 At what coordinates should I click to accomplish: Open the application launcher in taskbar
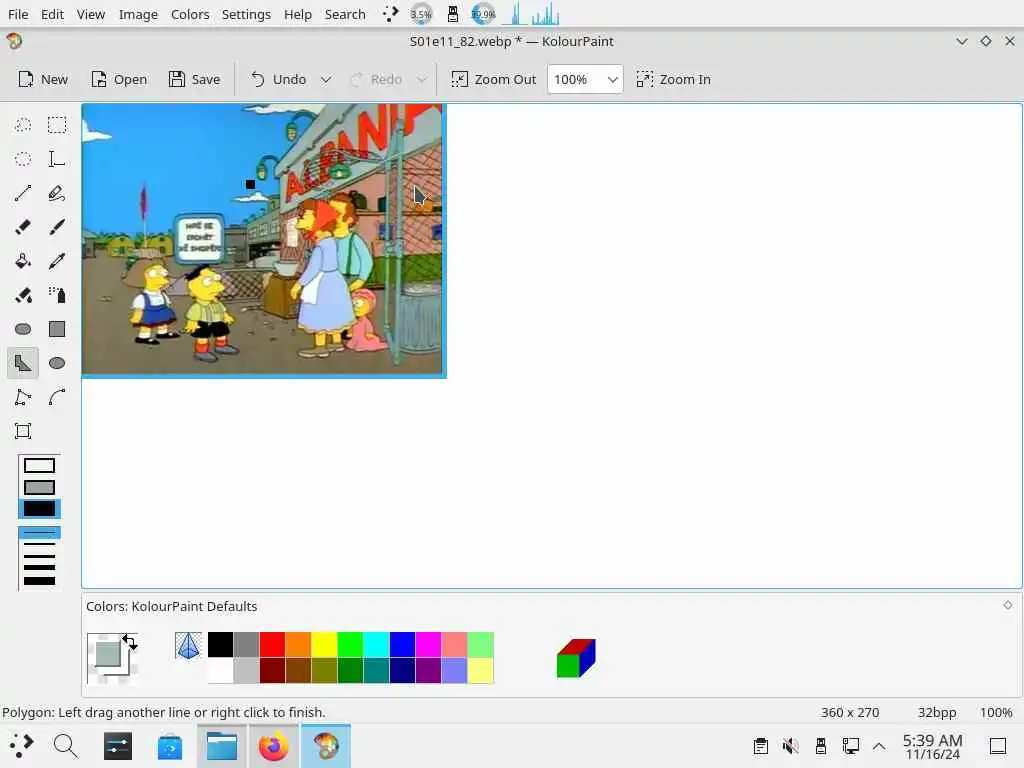click(22, 745)
